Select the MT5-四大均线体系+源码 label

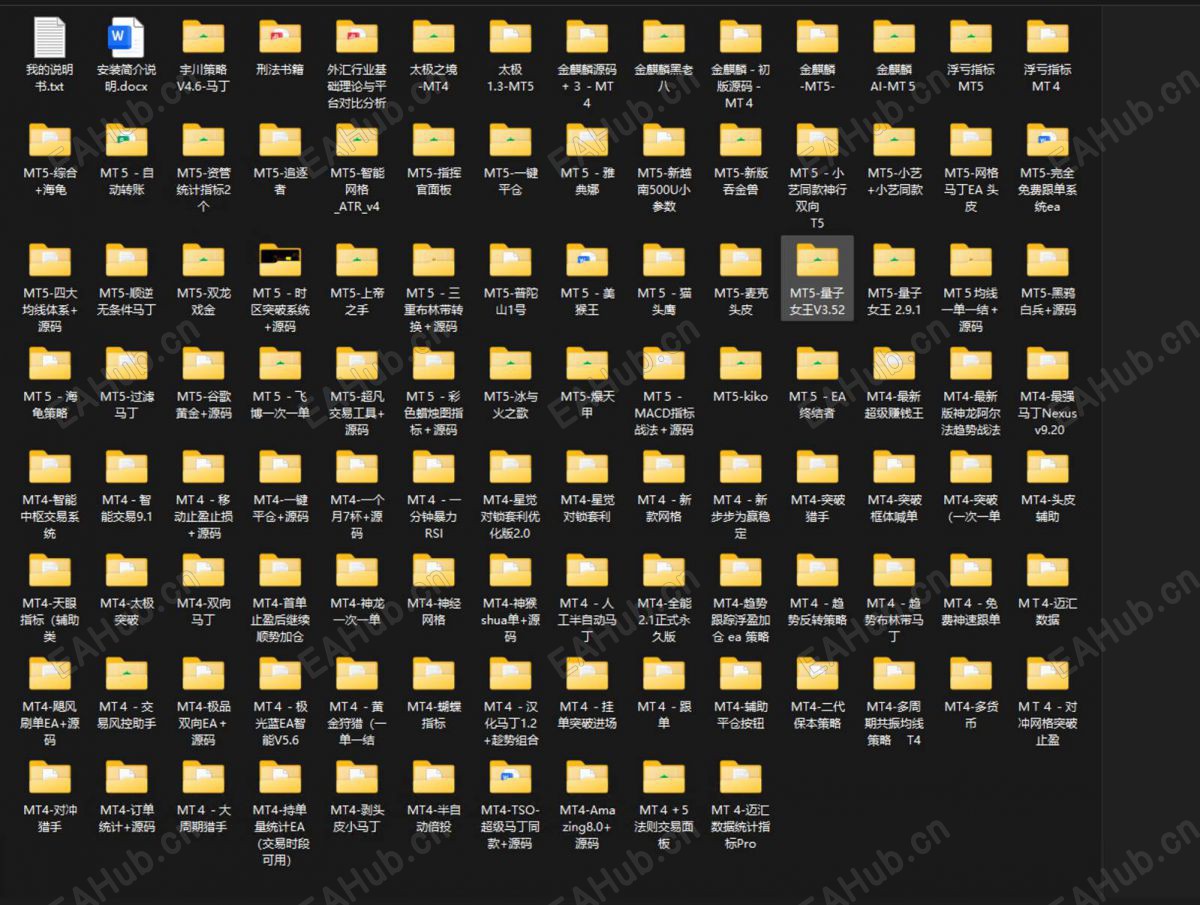(49, 309)
